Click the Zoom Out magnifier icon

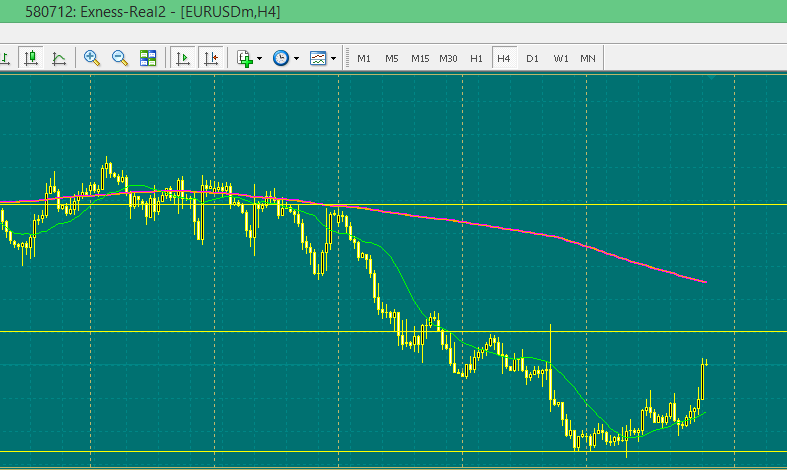point(120,58)
